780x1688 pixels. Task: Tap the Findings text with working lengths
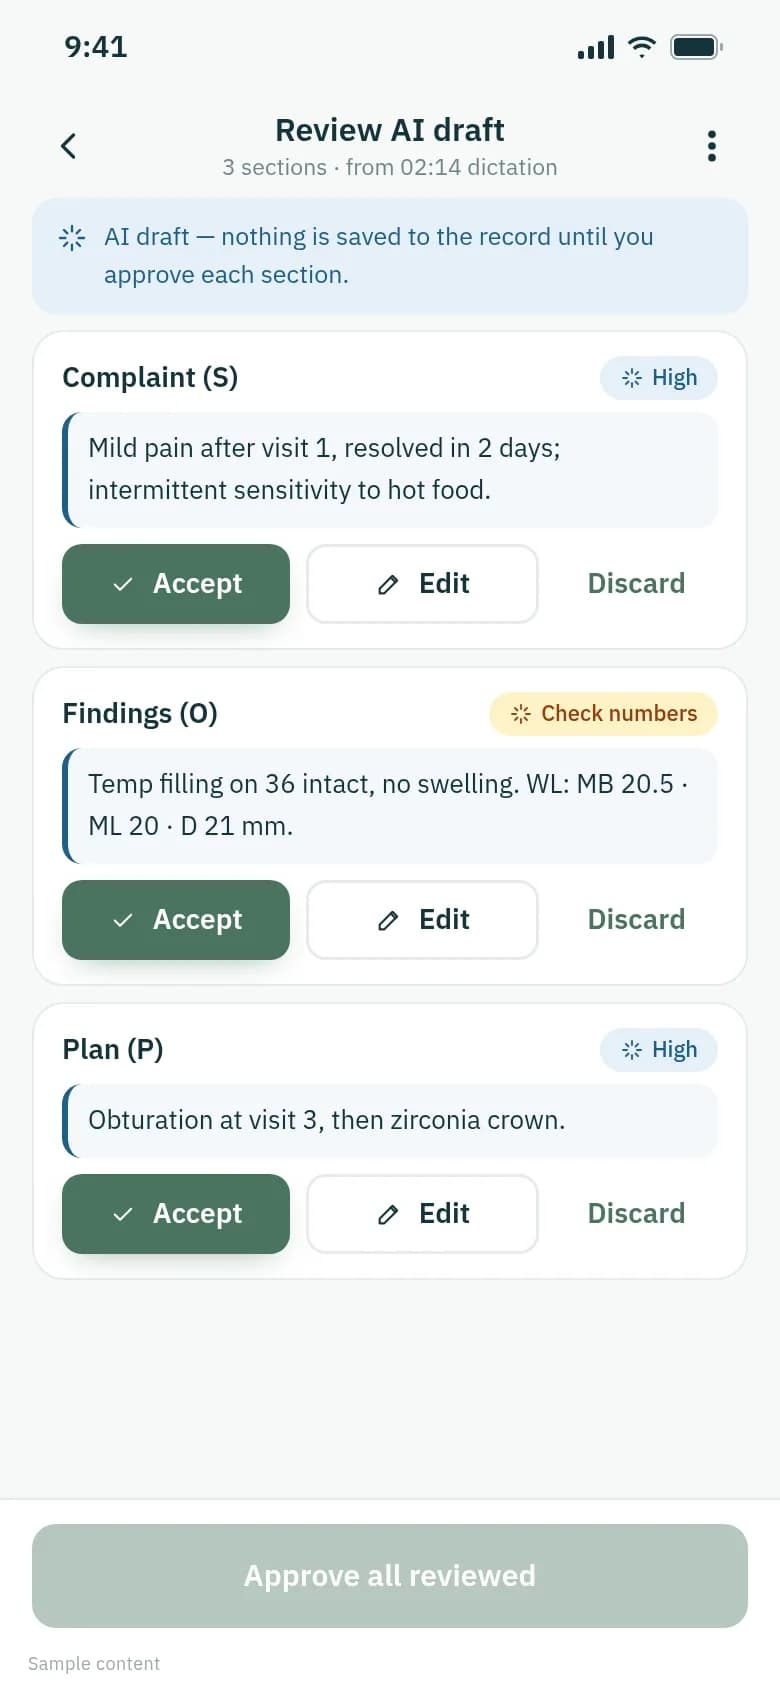point(390,806)
